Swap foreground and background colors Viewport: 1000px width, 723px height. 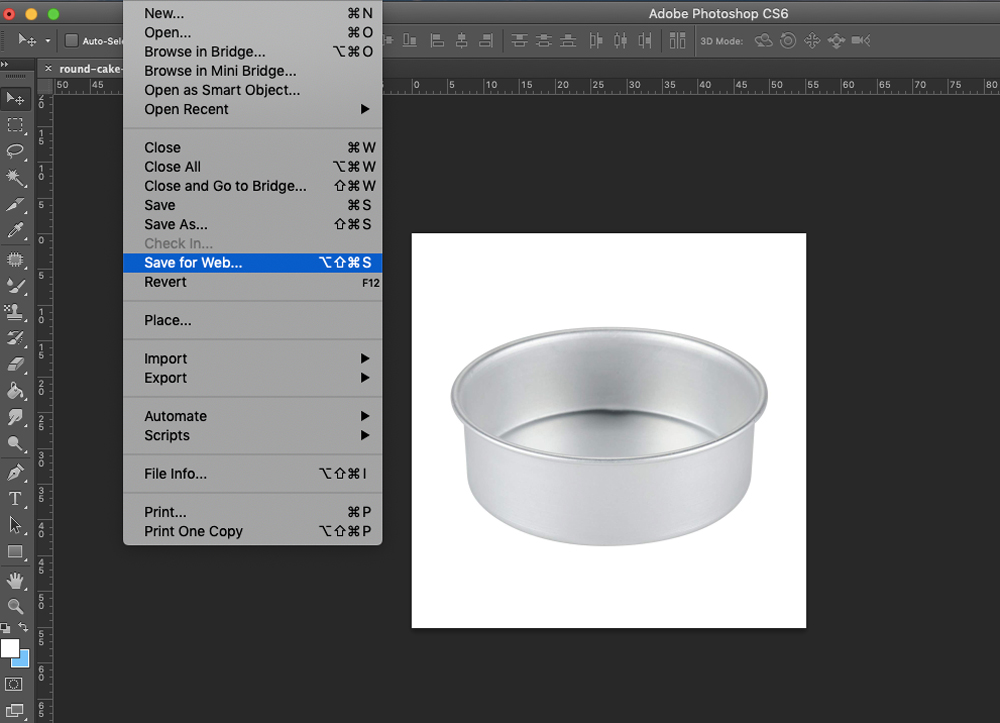[23, 627]
